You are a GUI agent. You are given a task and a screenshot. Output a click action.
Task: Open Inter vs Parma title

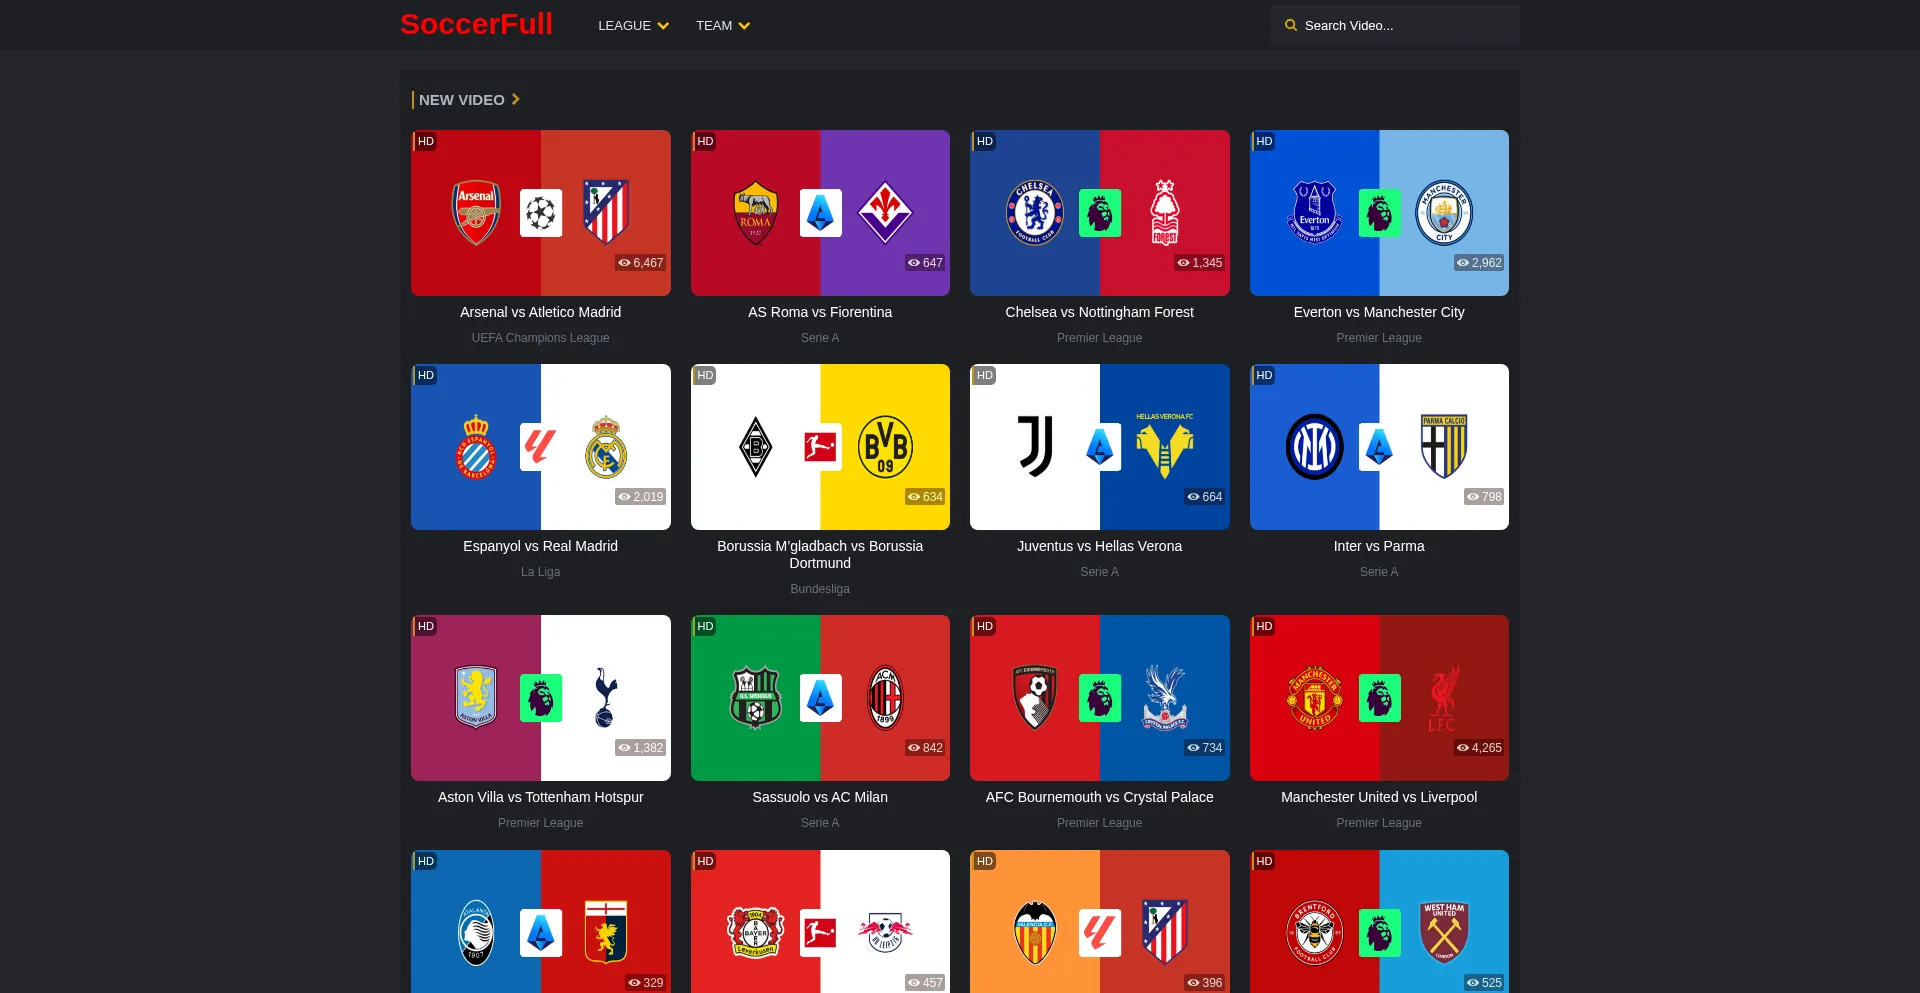click(x=1379, y=546)
